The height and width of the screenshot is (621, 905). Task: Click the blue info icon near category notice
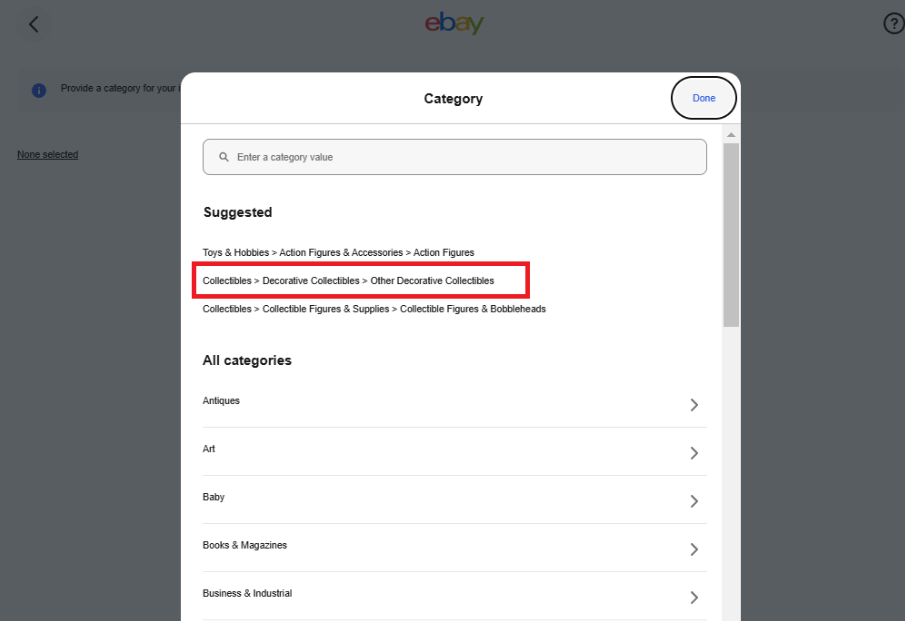tap(38, 90)
